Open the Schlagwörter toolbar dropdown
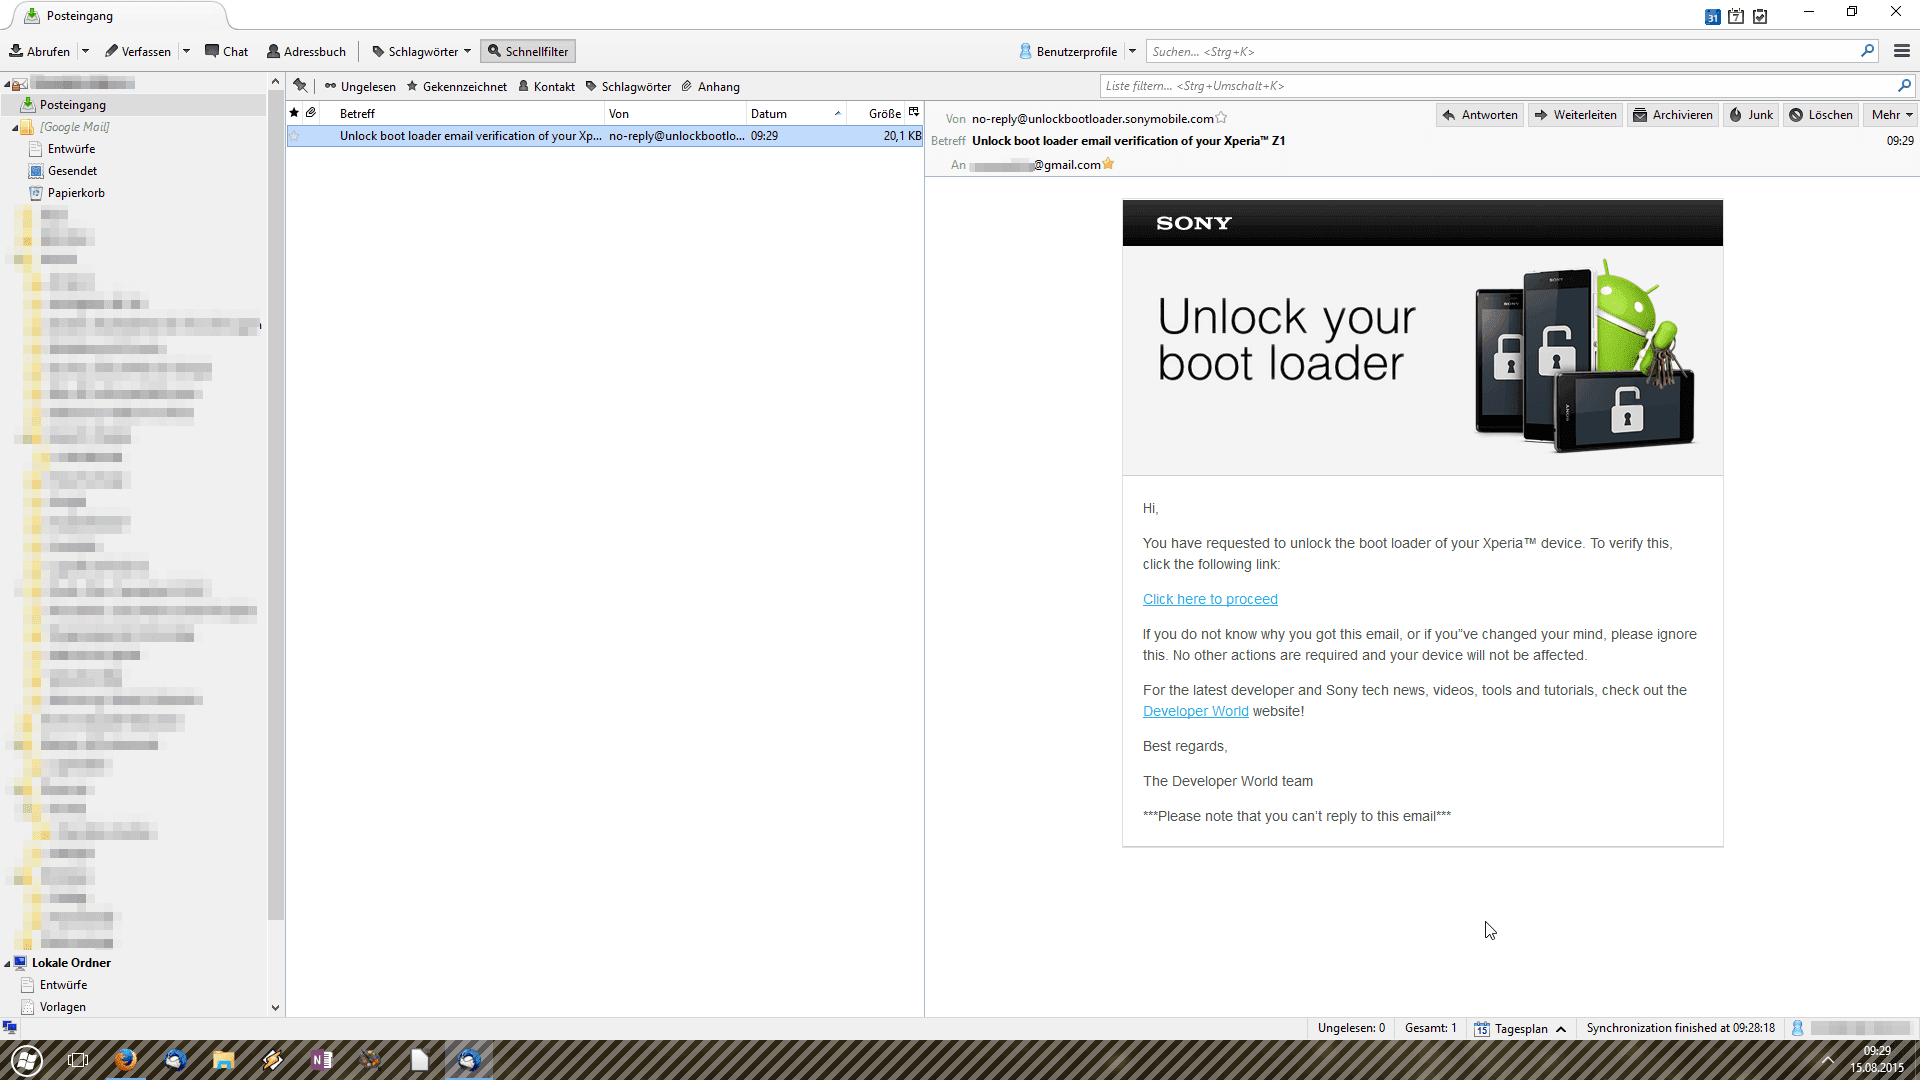The height and width of the screenshot is (1080, 1920). (x=421, y=51)
